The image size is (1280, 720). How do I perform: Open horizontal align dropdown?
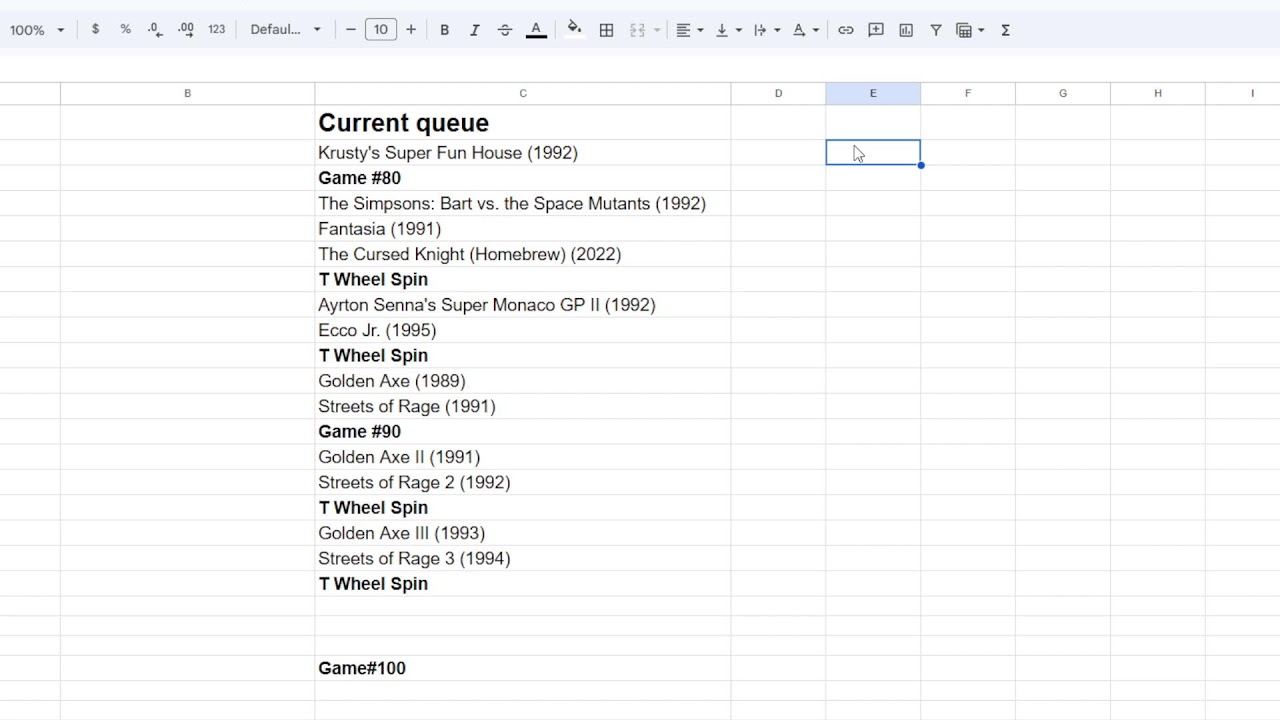pyautogui.click(x=689, y=30)
